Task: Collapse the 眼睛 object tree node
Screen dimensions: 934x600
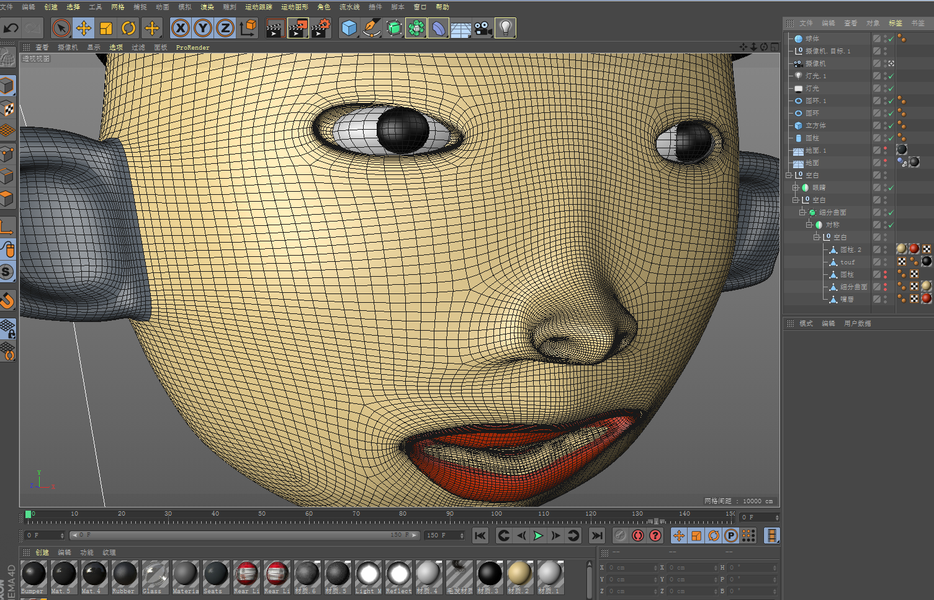Action: tap(795, 188)
